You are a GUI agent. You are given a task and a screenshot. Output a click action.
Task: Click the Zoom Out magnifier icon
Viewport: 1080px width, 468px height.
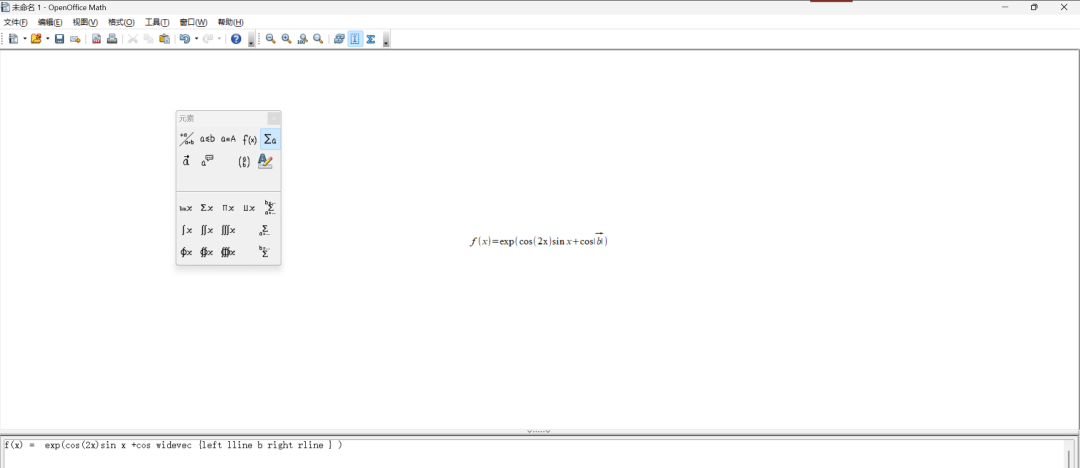(x=271, y=39)
